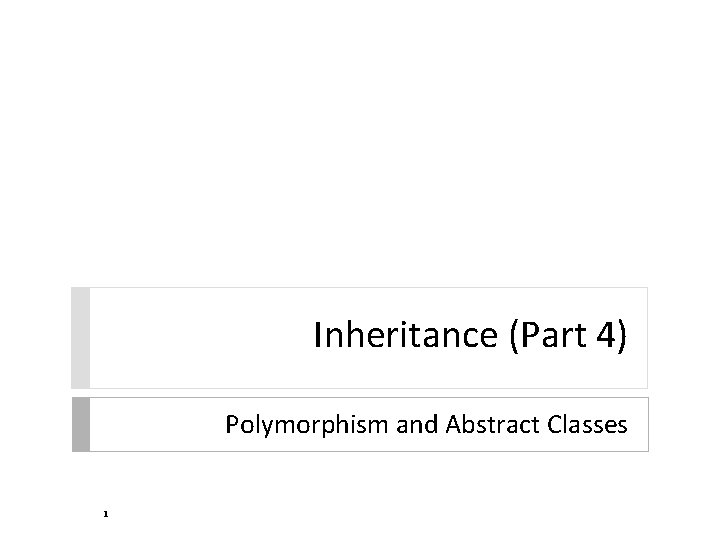Click the letter 'I' of 'Inheritance'
The image size is (720, 540).
pos(317,338)
